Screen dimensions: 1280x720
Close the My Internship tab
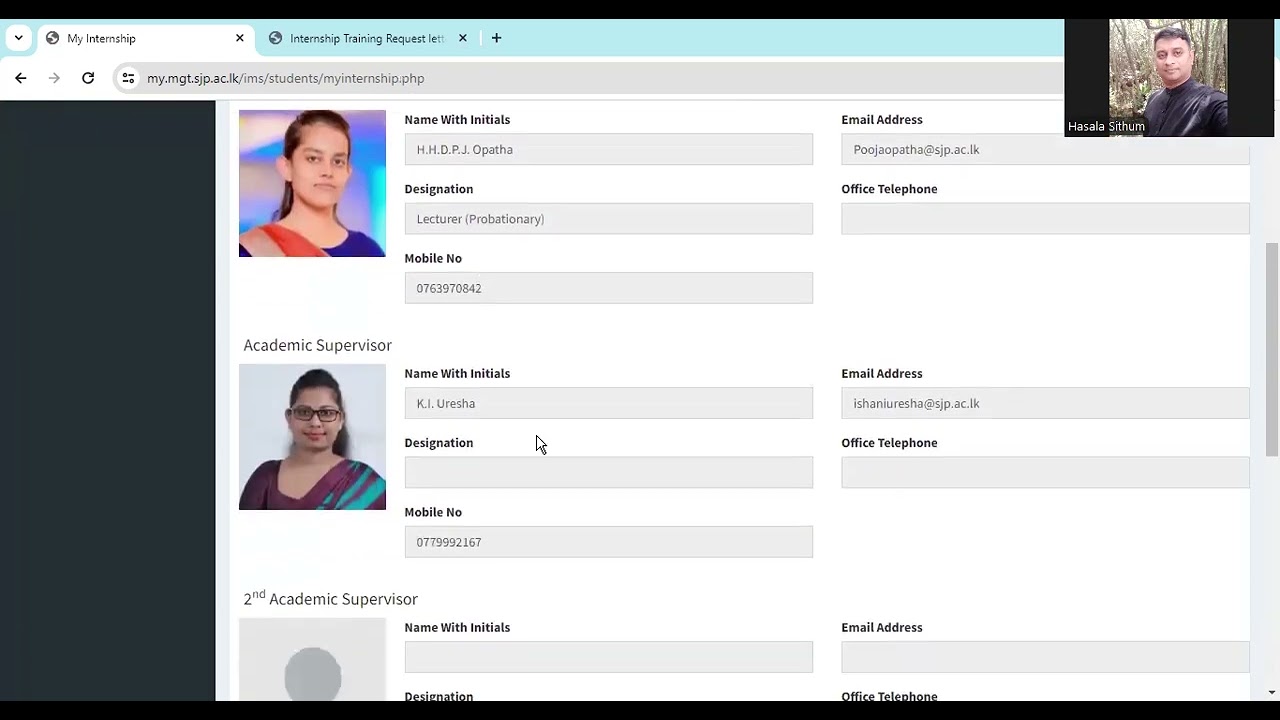tap(240, 38)
